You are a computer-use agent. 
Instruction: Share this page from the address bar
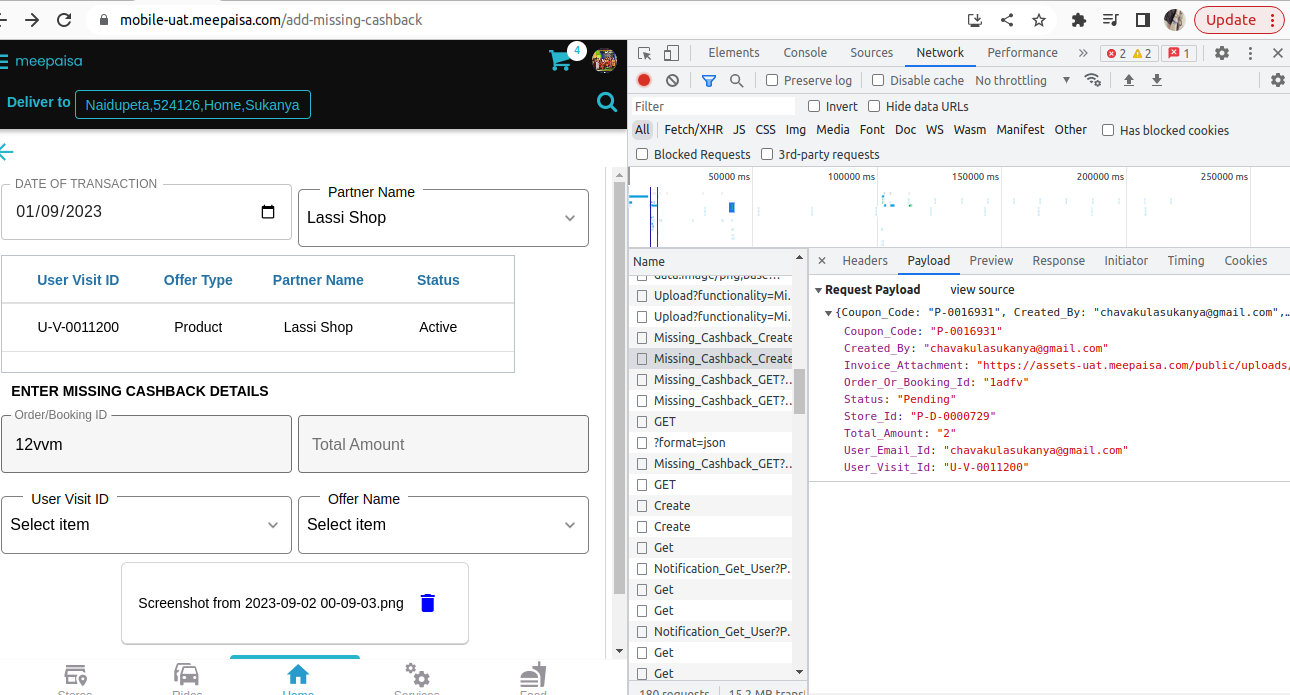(1007, 20)
